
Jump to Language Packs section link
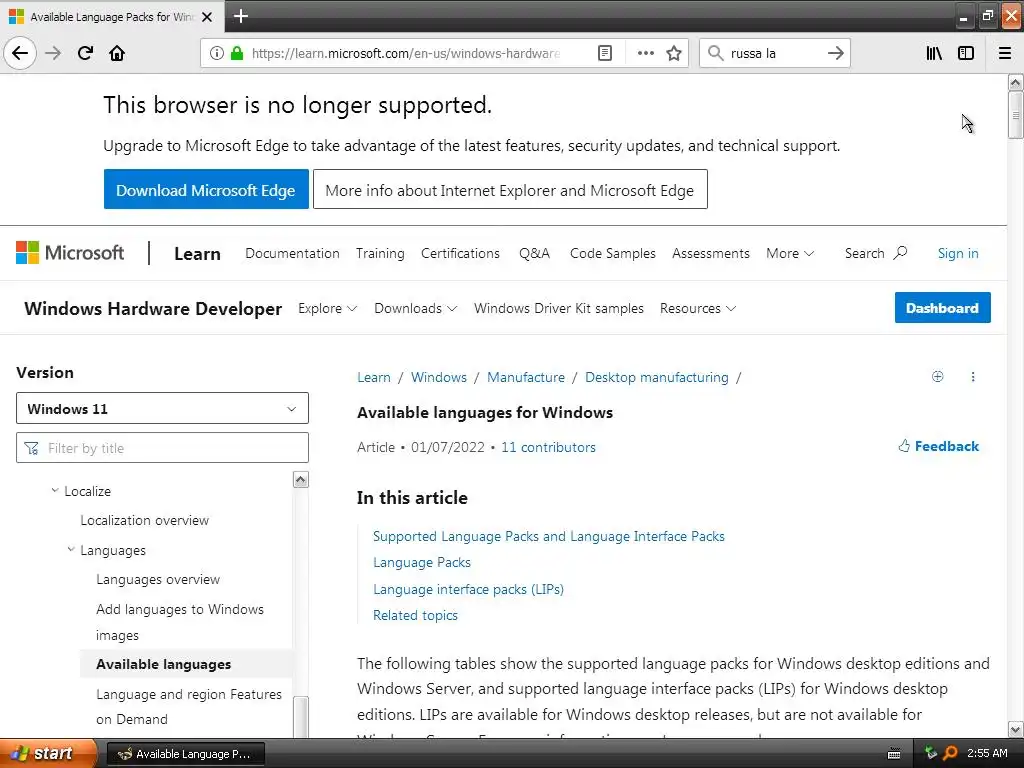tap(421, 562)
